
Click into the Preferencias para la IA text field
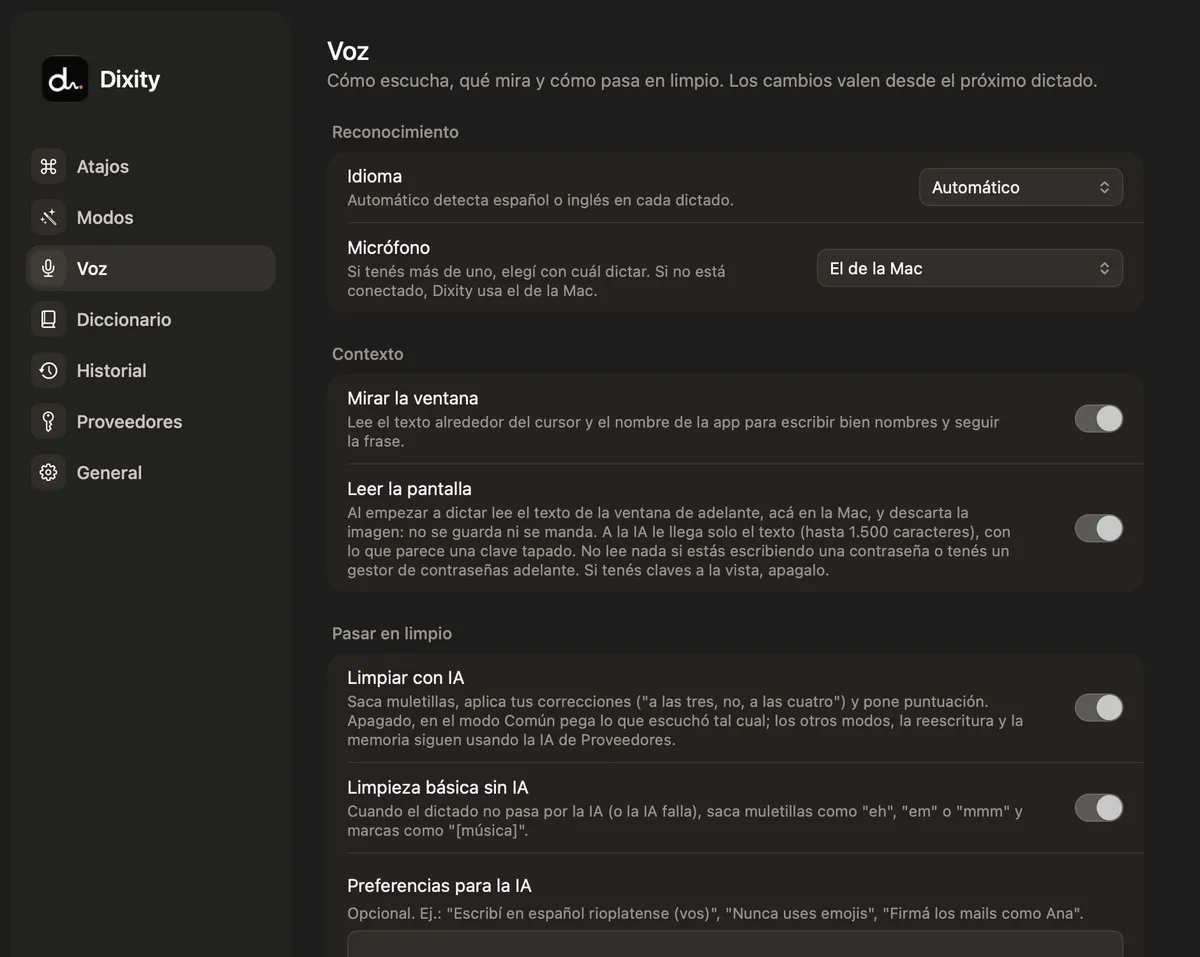[735, 944]
